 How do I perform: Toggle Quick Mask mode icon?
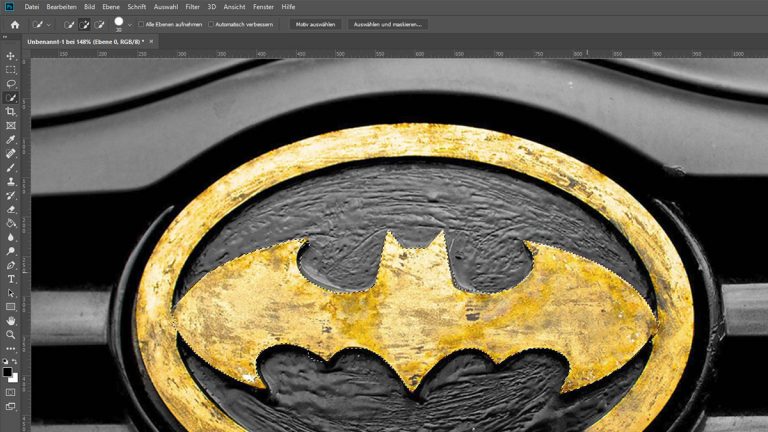pyautogui.click(x=11, y=391)
